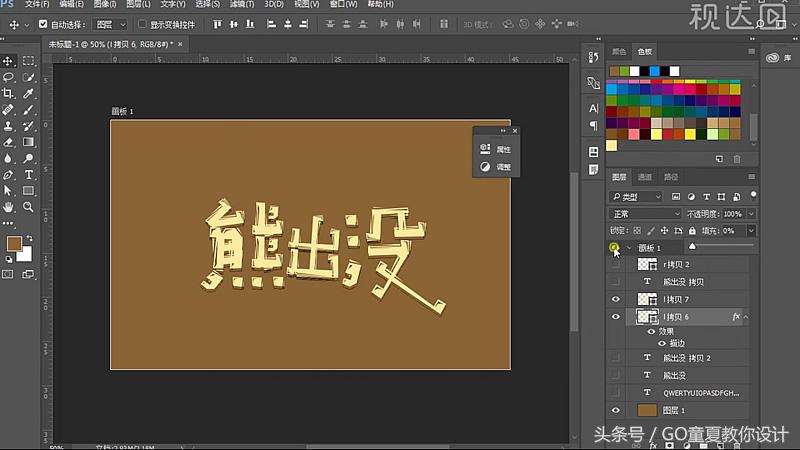Select the Clone Stamp tool
Screen dimensions: 800x450
8,126
